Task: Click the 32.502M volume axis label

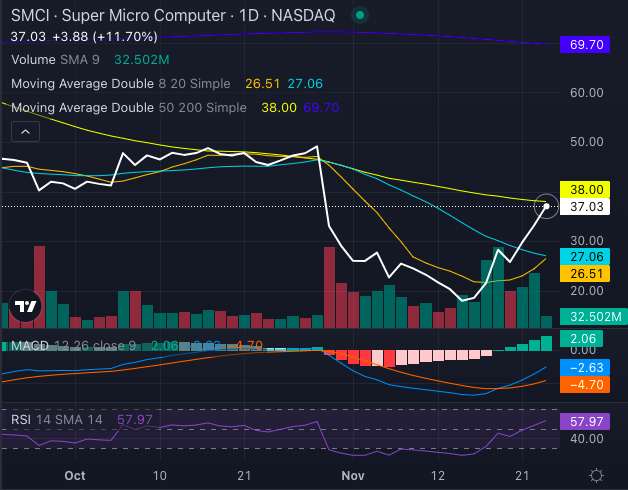Action: [591, 316]
